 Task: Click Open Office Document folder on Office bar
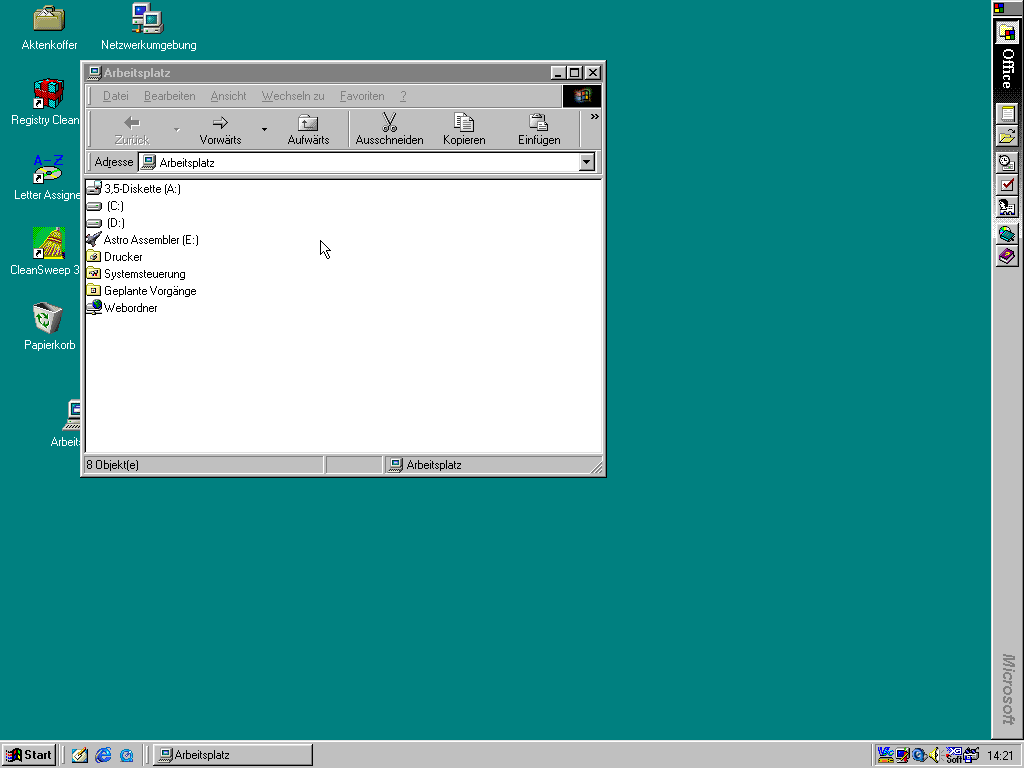tap(1007, 136)
